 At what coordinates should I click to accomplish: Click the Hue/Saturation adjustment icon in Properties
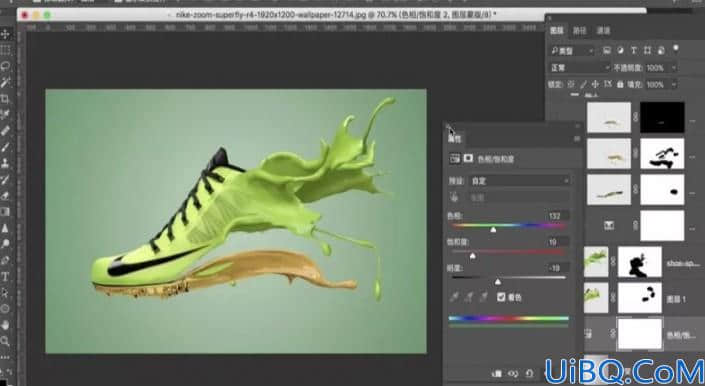pyautogui.click(x=455, y=158)
